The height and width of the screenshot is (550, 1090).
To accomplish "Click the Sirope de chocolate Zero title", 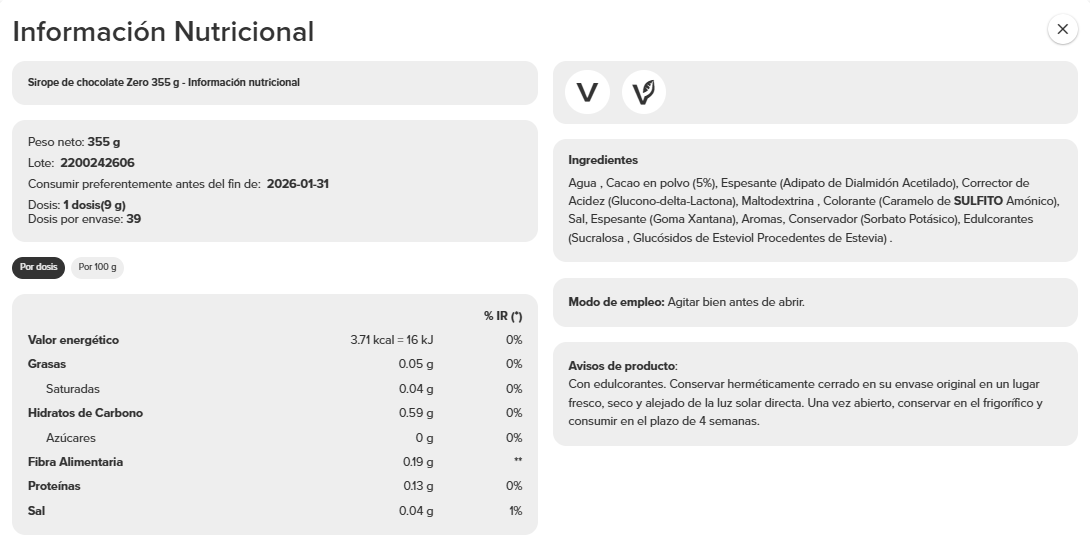I will click(164, 82).
